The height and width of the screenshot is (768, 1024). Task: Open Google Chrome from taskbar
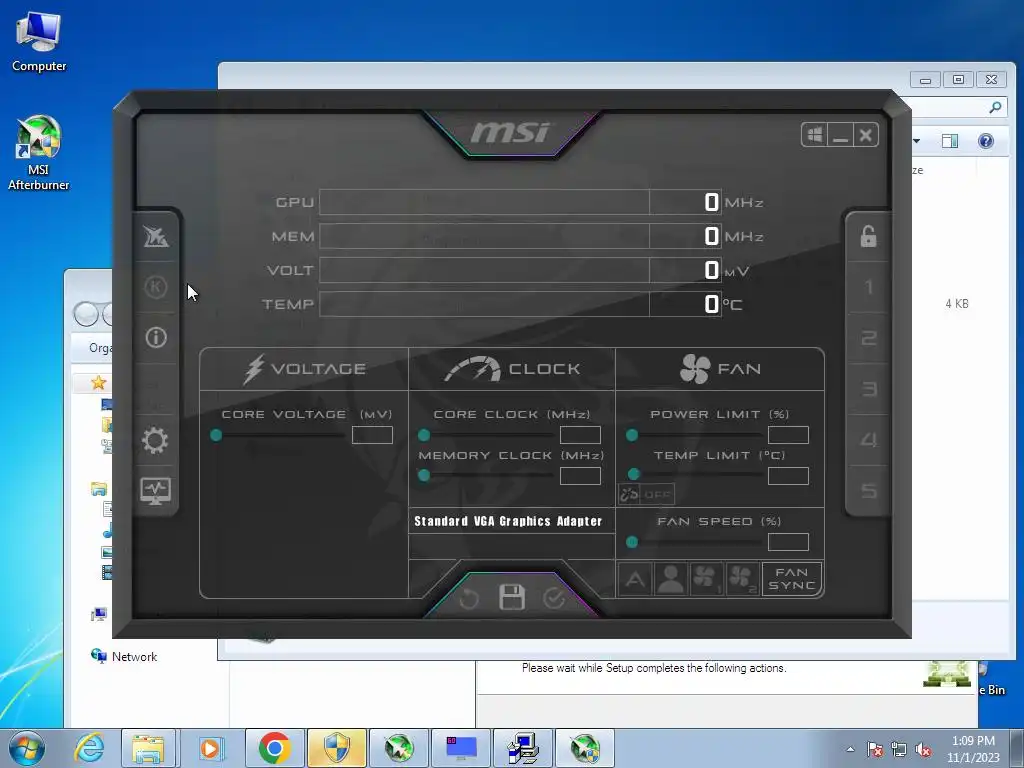click(274, 748)
